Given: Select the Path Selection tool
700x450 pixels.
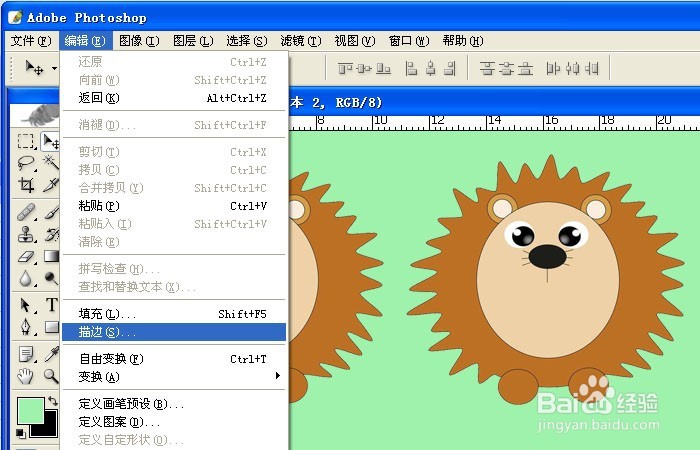Looking at the screenshot, I should click(26, 305).
